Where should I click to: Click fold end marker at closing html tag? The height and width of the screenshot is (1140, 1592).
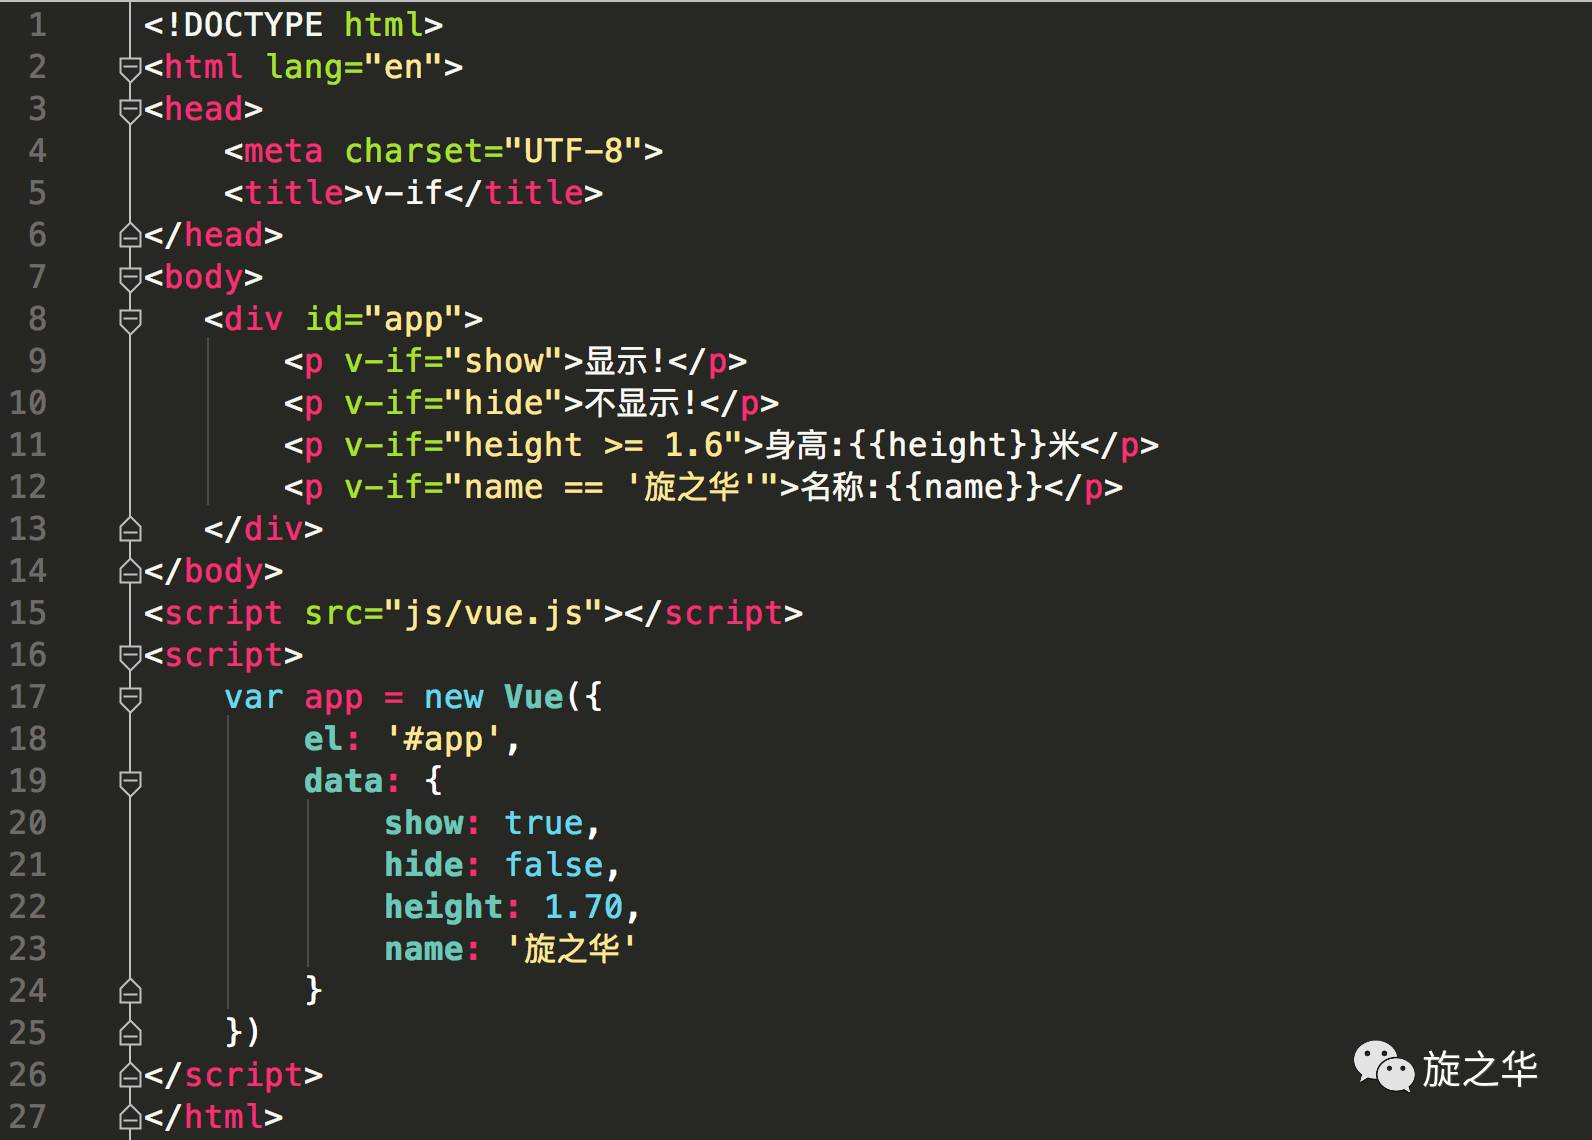(130, 1118)
